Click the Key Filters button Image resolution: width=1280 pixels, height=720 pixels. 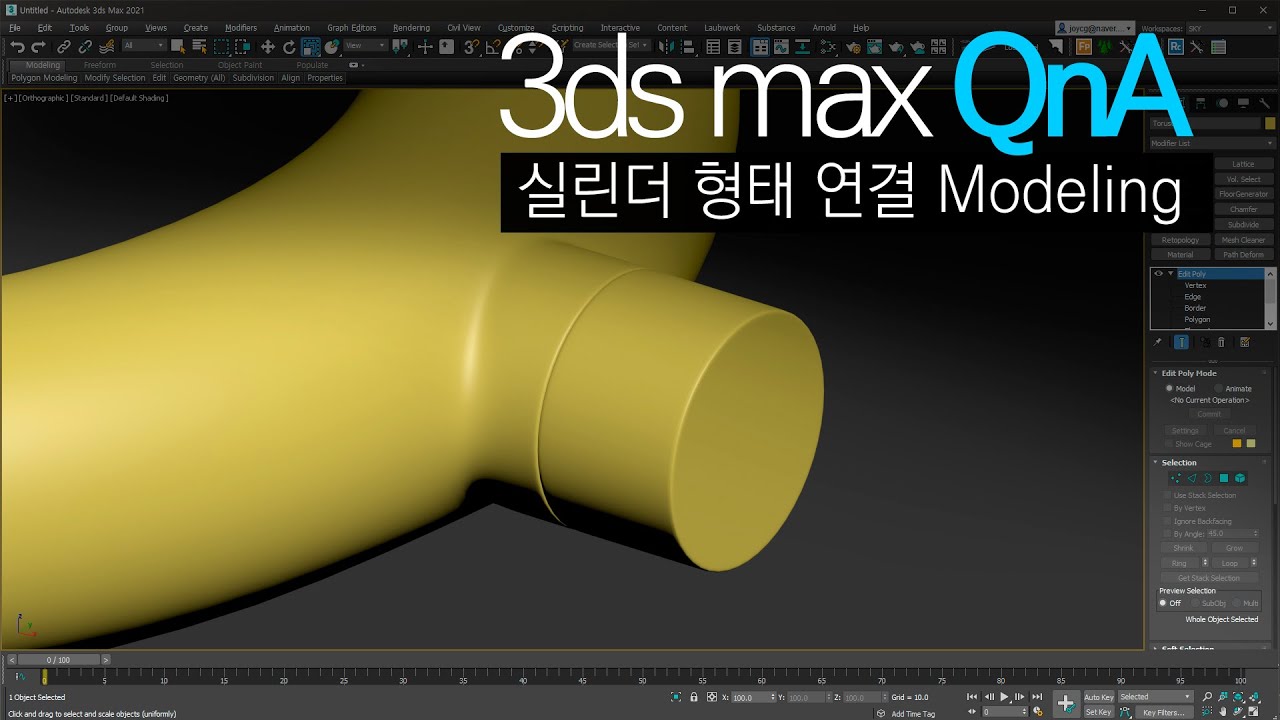point(1163,712)
